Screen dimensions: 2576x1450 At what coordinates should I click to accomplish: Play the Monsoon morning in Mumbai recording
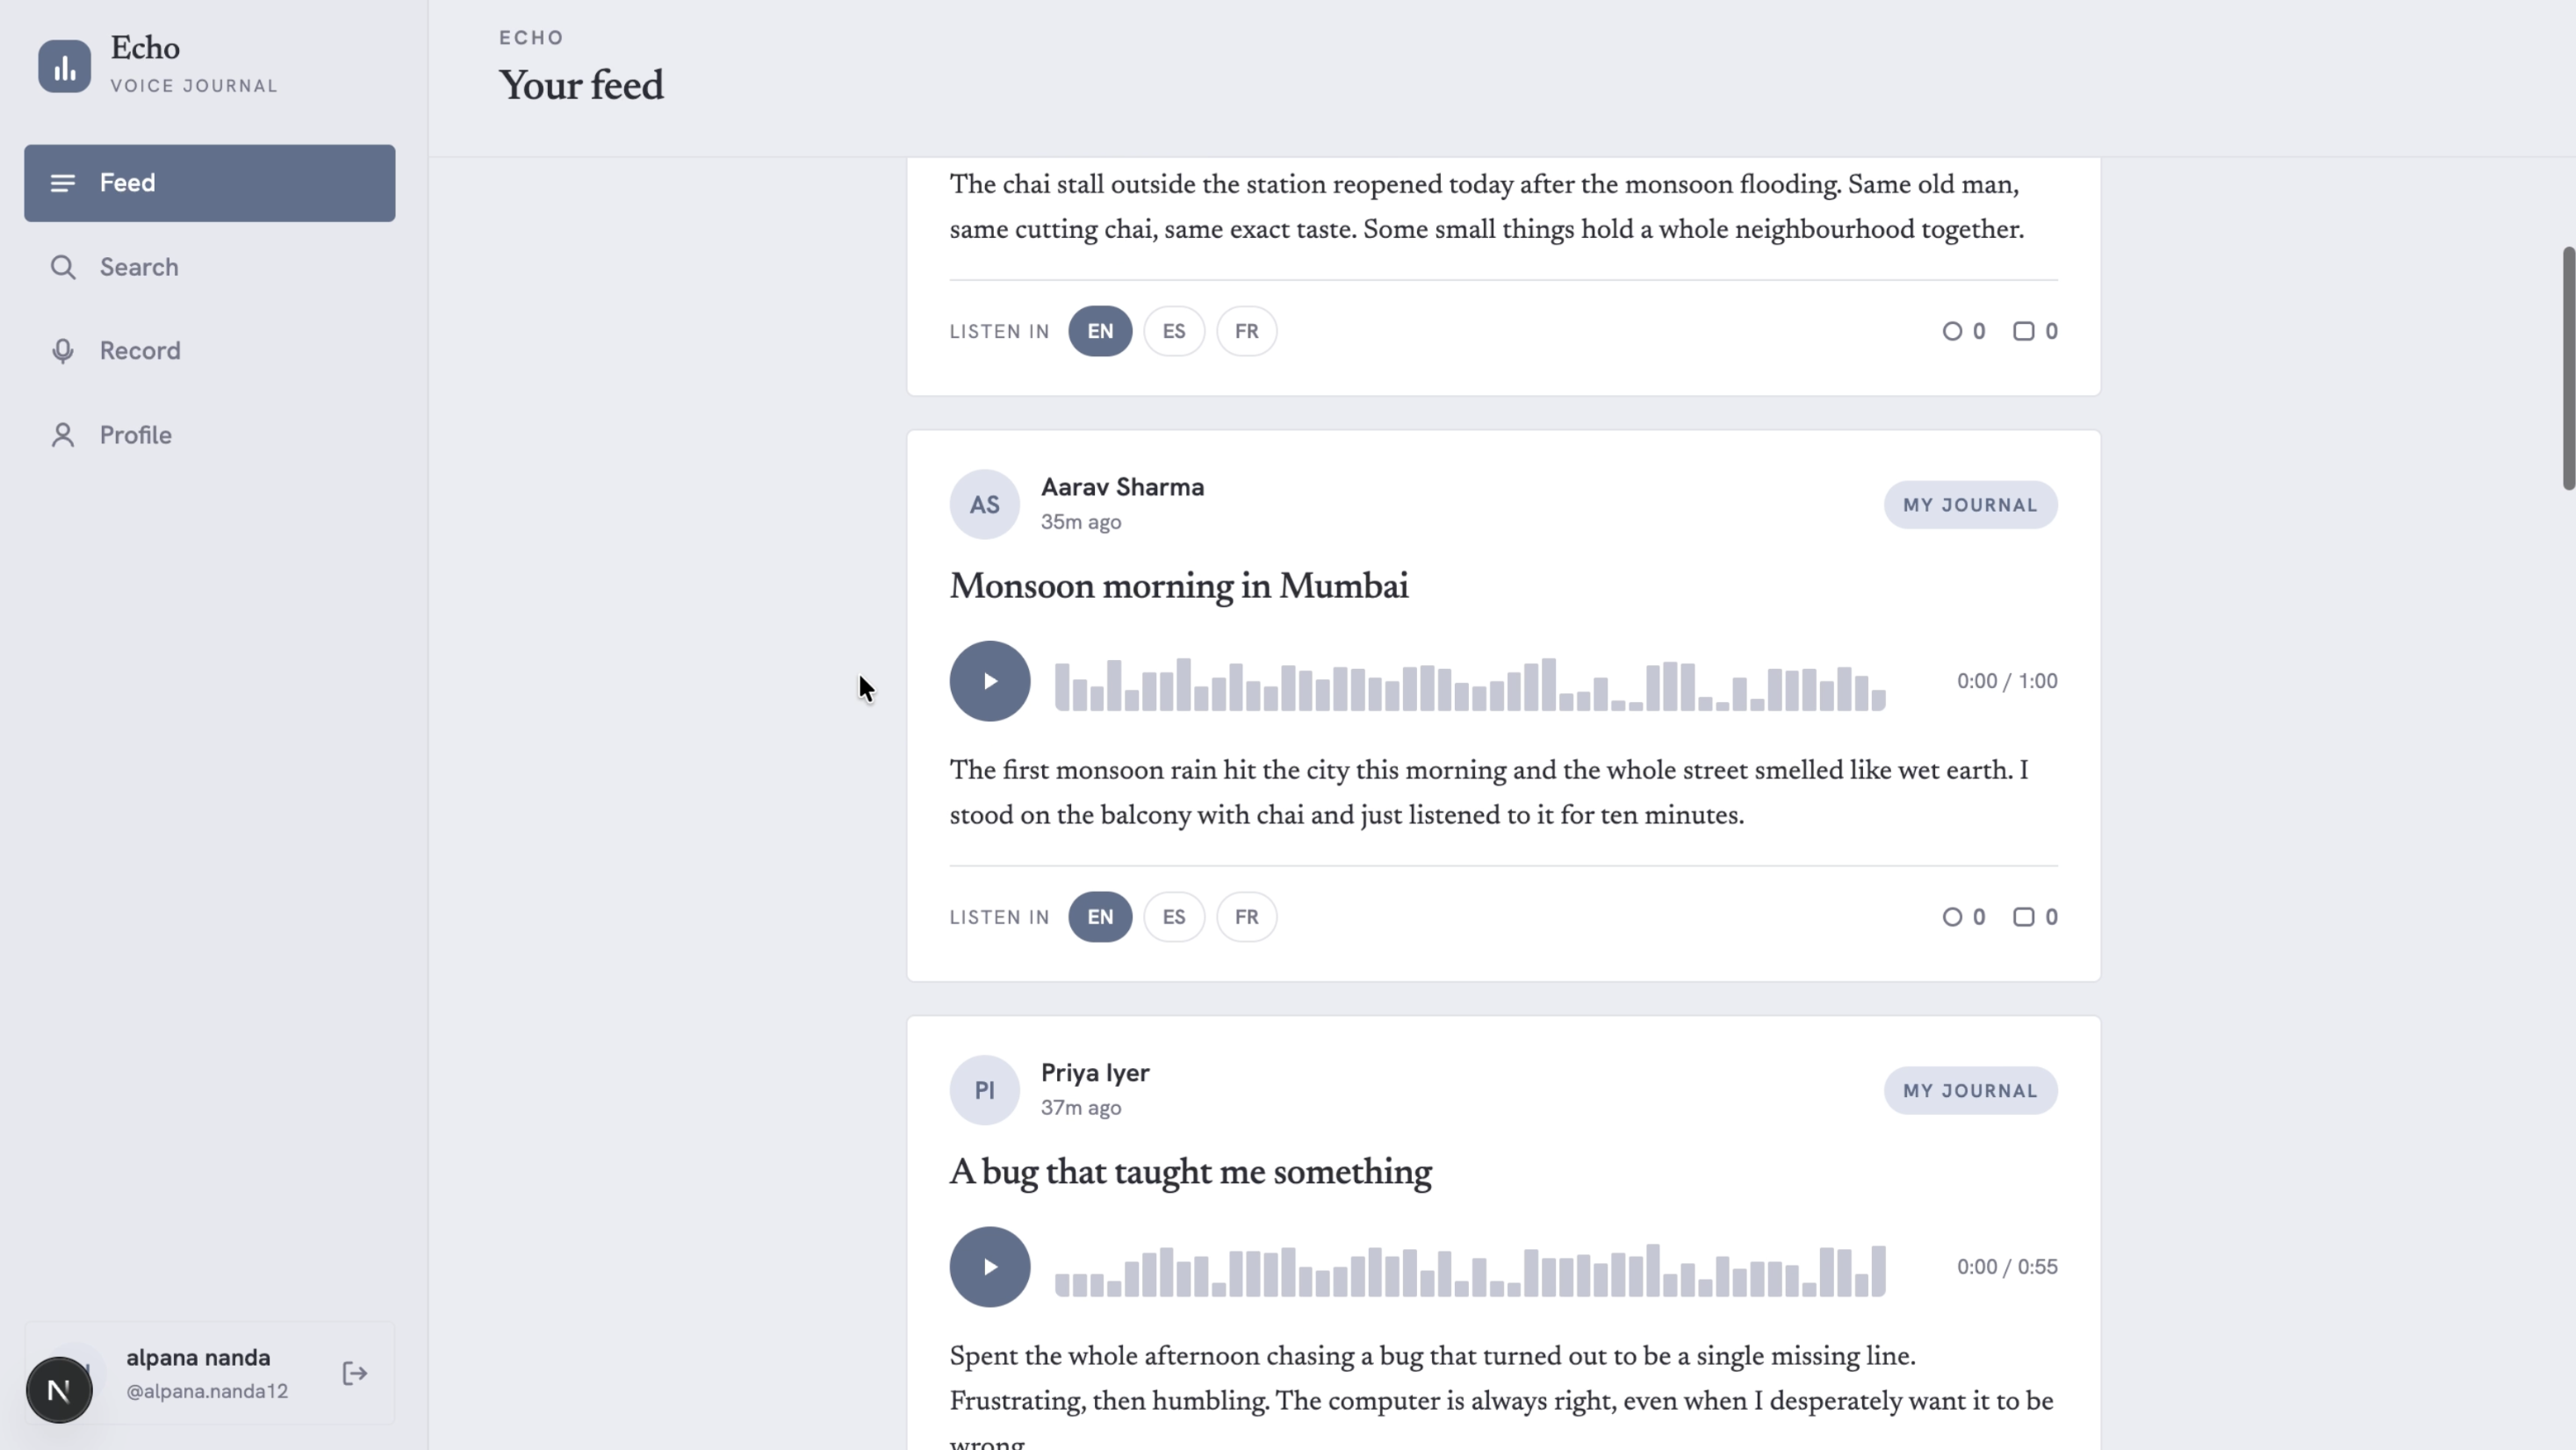pos(989,681)
